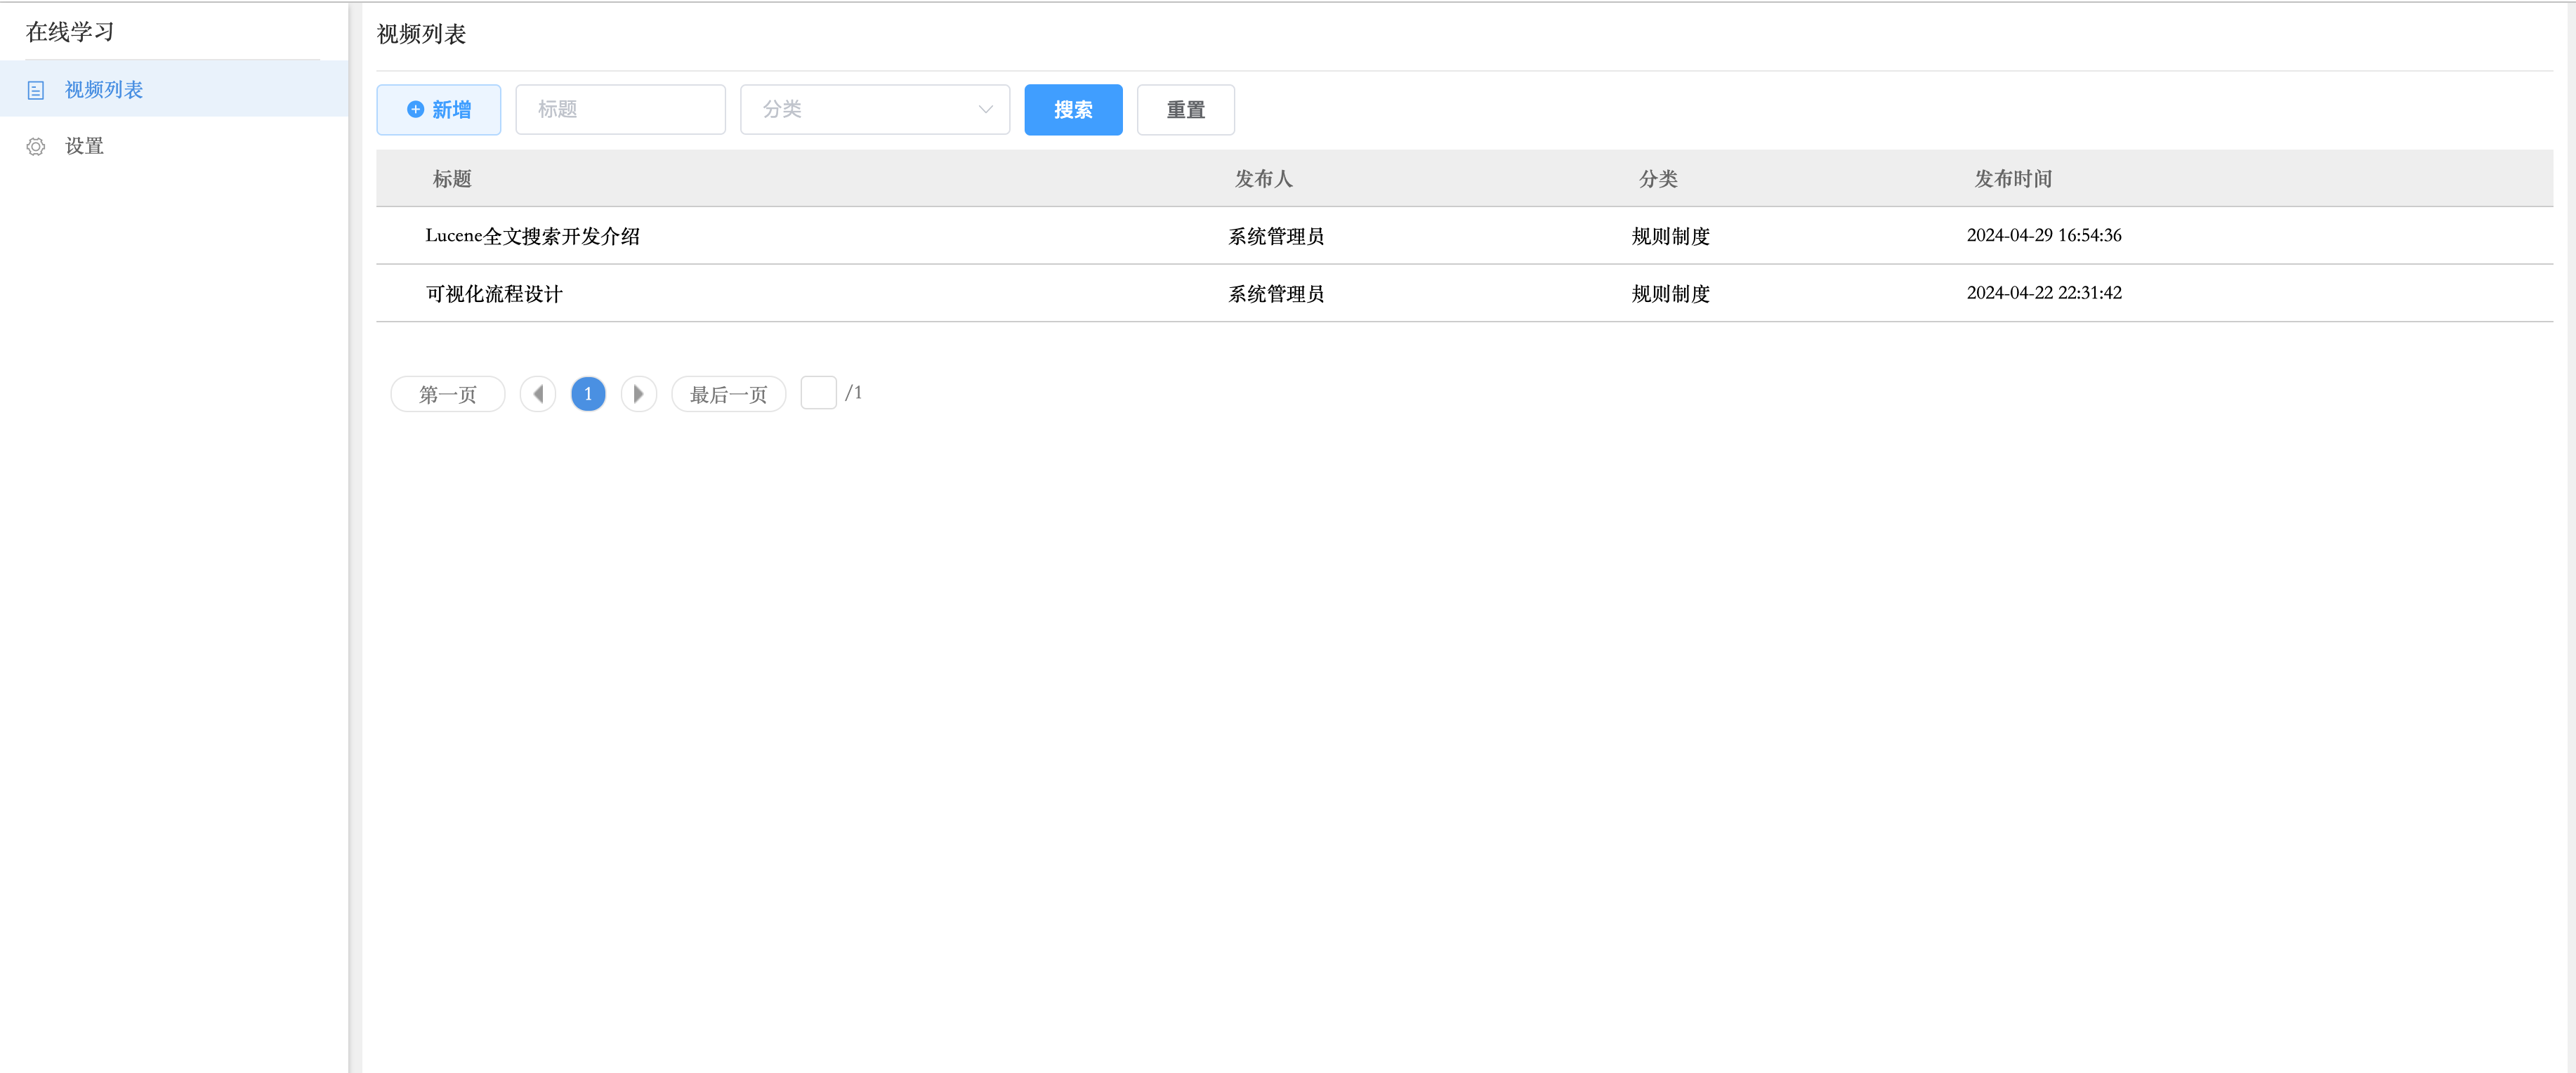Image resolution: width=2576 pixels, height=1073 pixels.
Task: Go to next page with right arrow
Action: (x=638, y=394)
